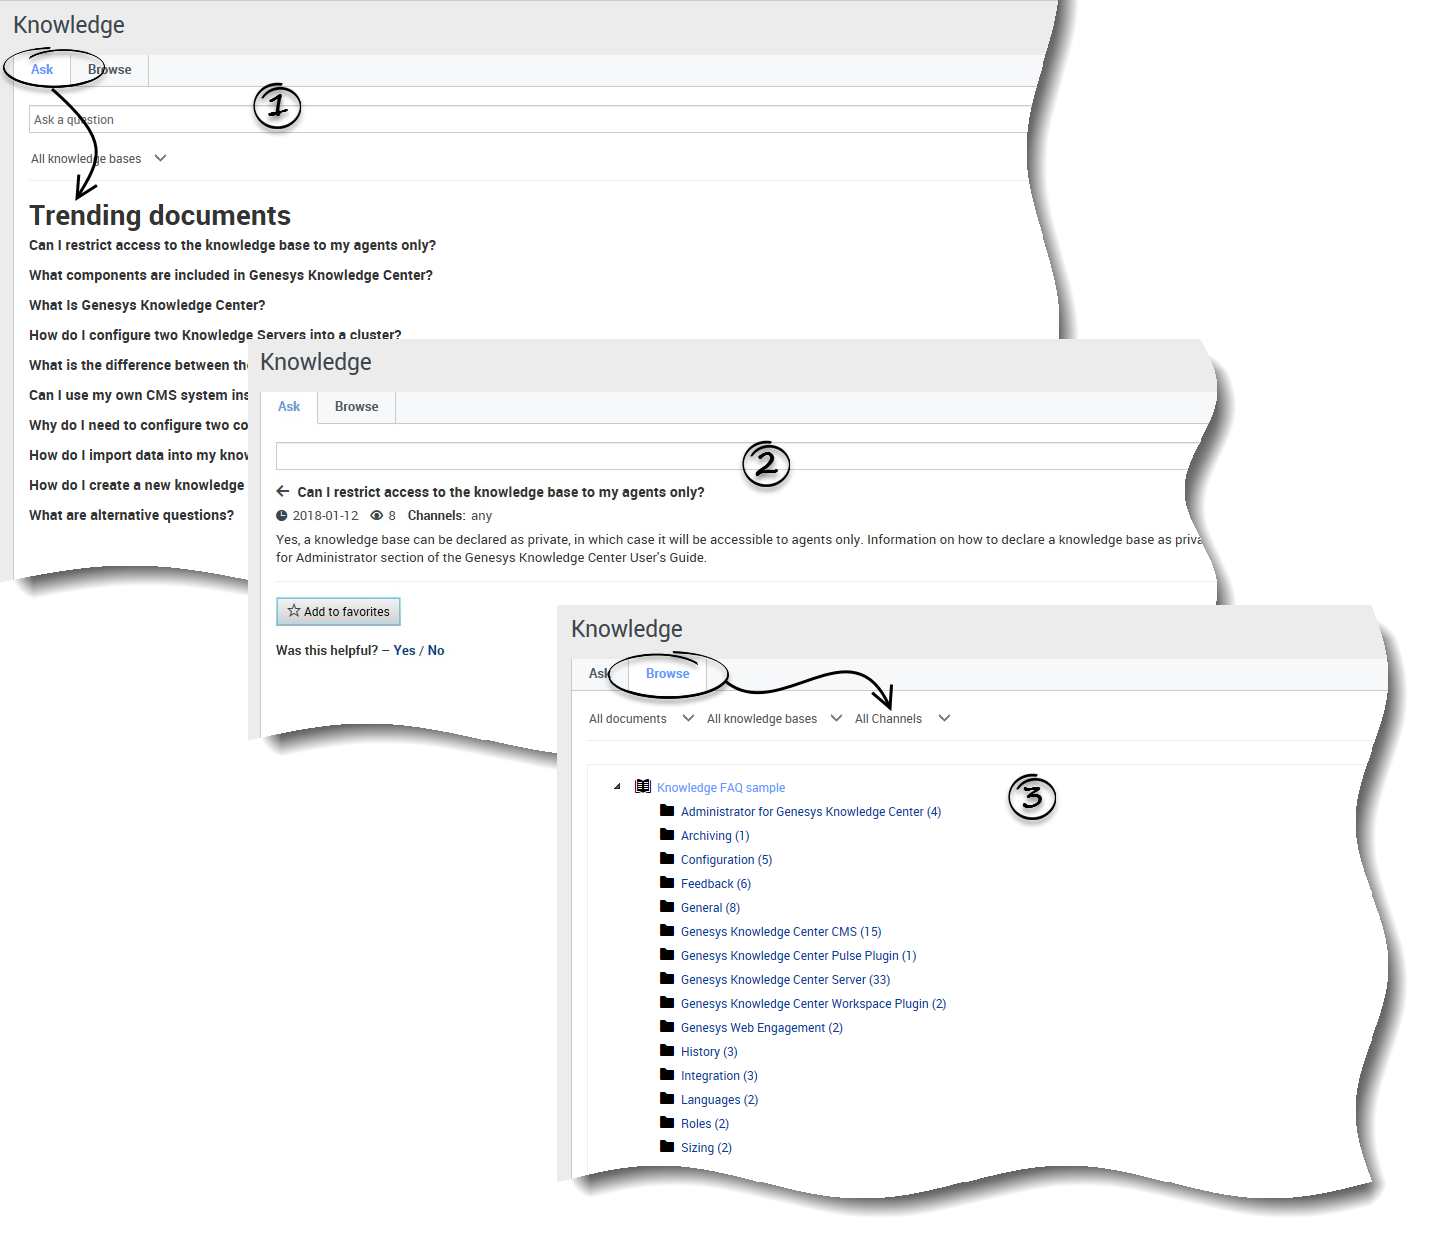Click the folder icon beside Genesys Web Engagement
The image size is (1432, 1260).
coord(668,1026)
